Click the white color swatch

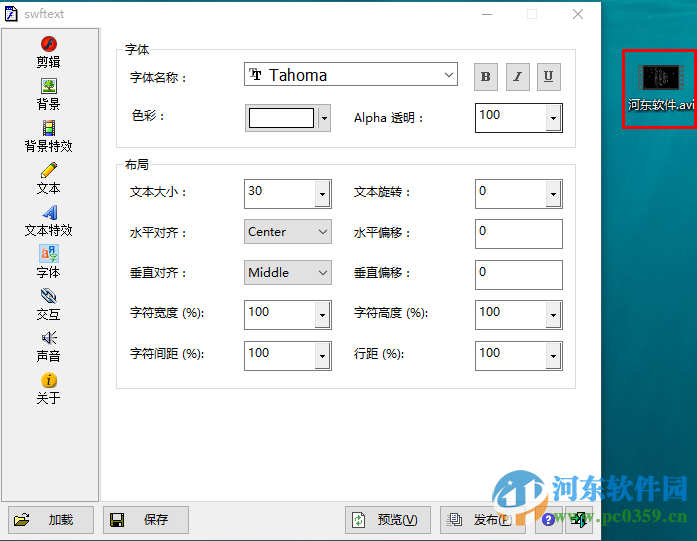pyautogui.click(x=281, y=118)
